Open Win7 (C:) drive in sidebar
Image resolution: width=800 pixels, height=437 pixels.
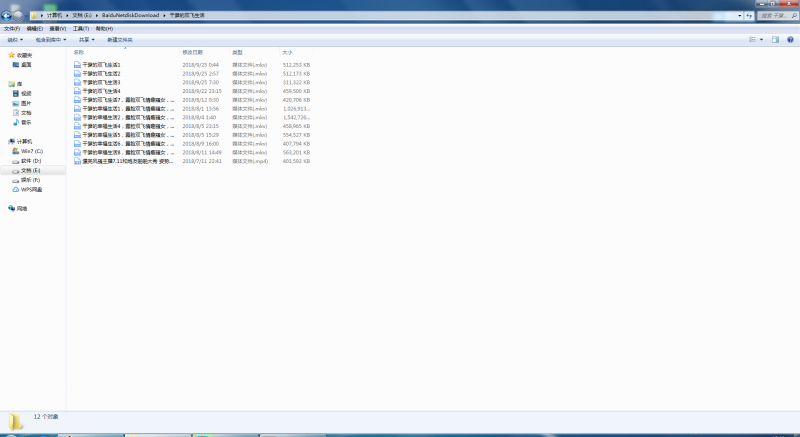[x=31, y=151]
